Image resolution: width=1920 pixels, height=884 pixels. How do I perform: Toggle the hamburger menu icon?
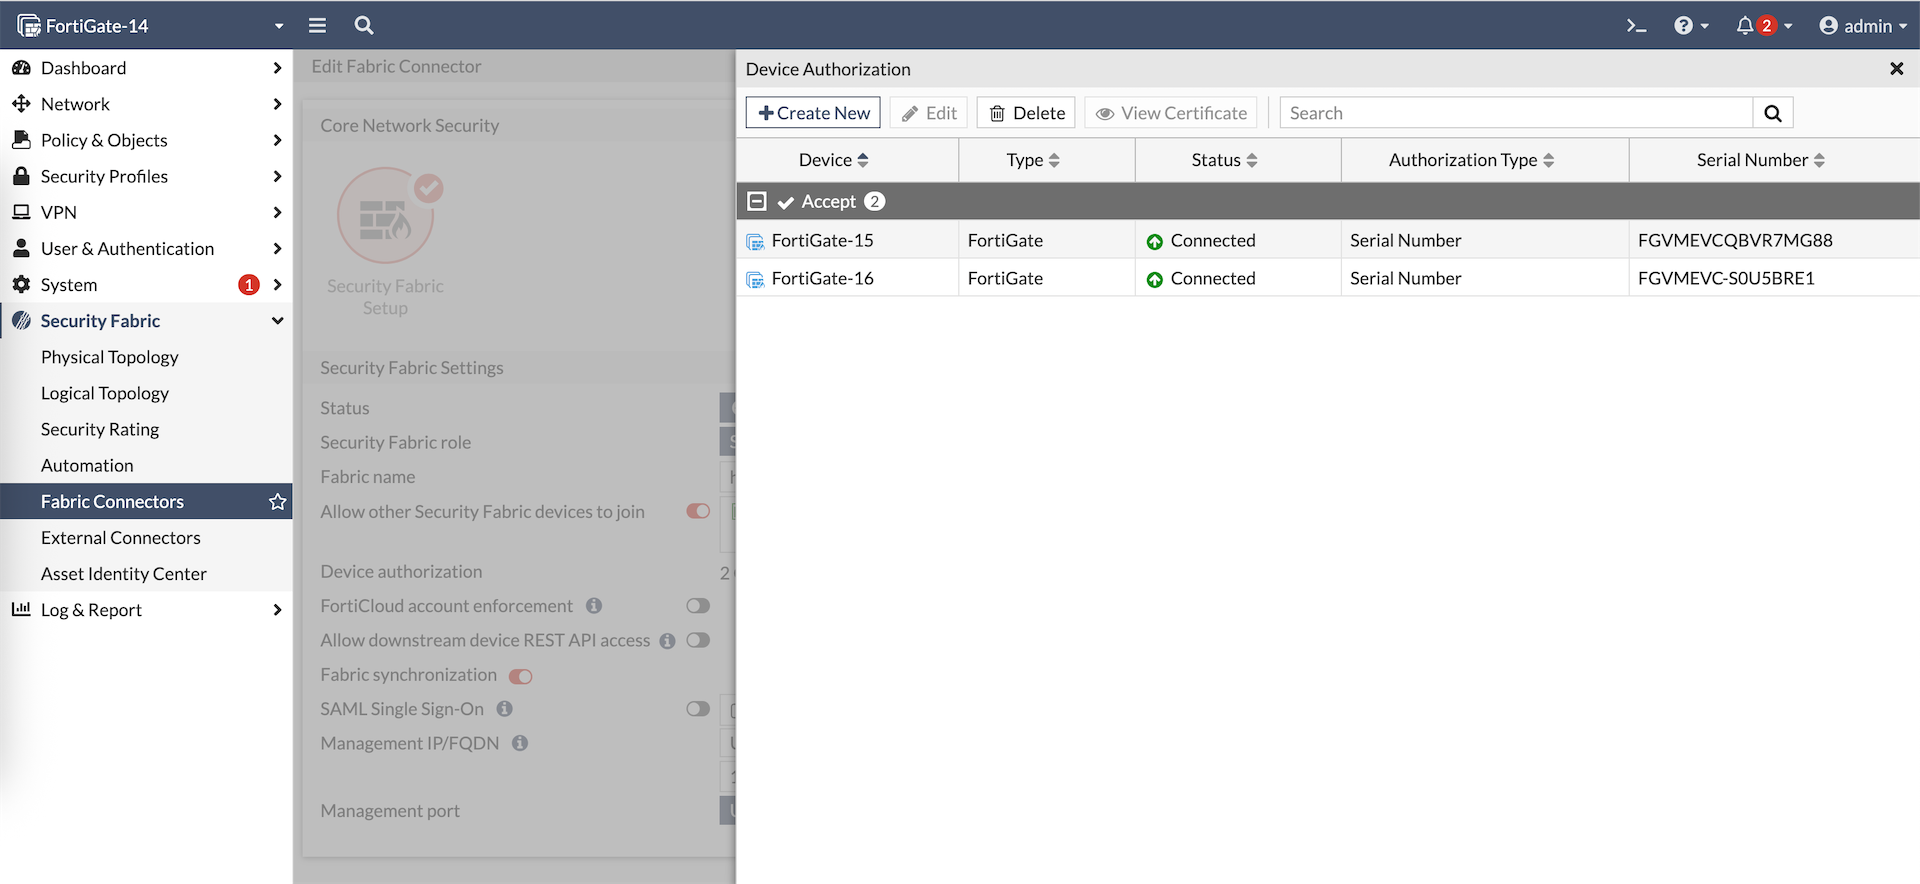pyautogui.click(x=317, y=26)
